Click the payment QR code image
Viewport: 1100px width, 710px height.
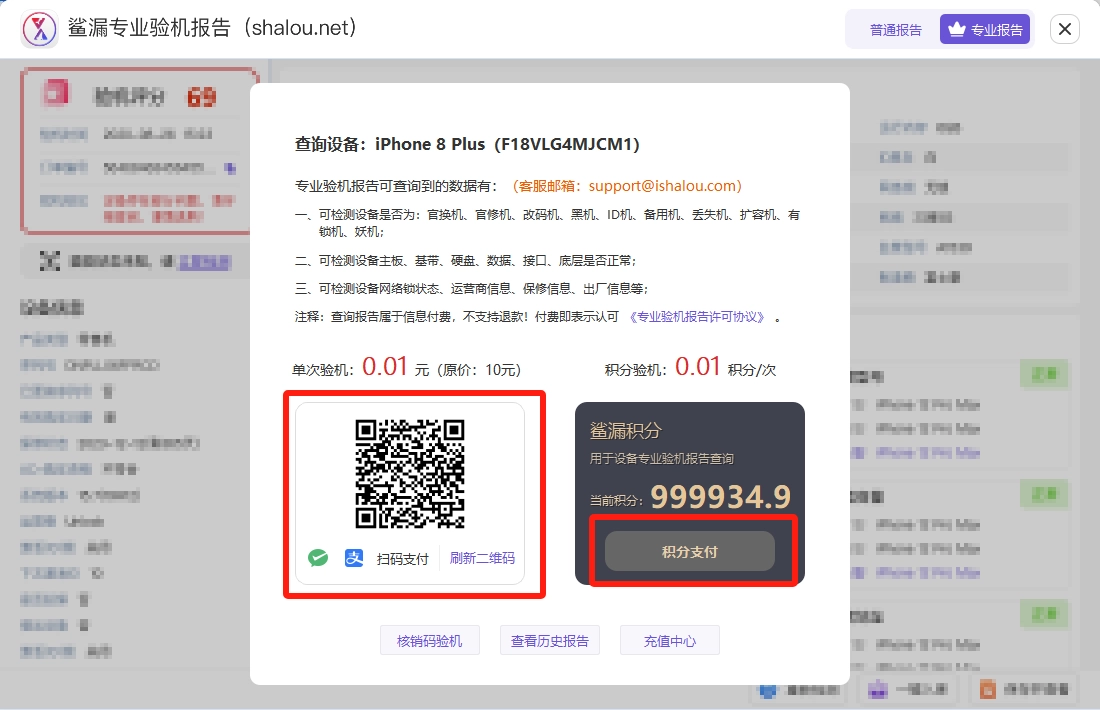point(410,473)
